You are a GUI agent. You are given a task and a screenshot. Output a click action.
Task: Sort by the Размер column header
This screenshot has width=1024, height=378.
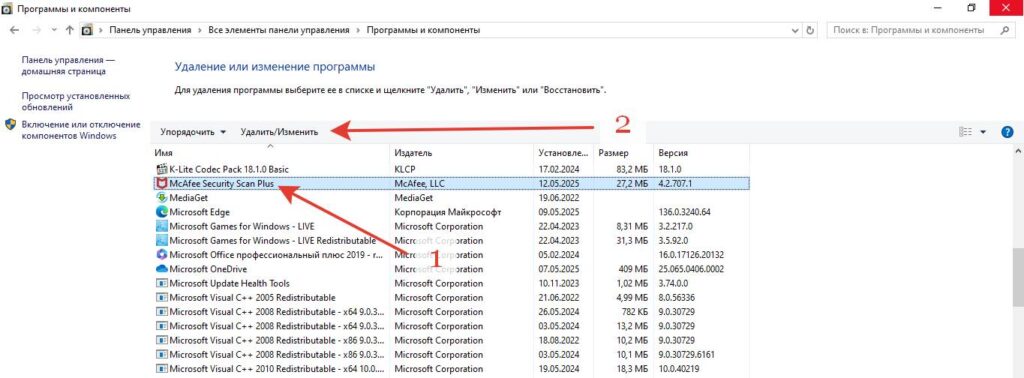pyautogui.click(x=623, y=153)
